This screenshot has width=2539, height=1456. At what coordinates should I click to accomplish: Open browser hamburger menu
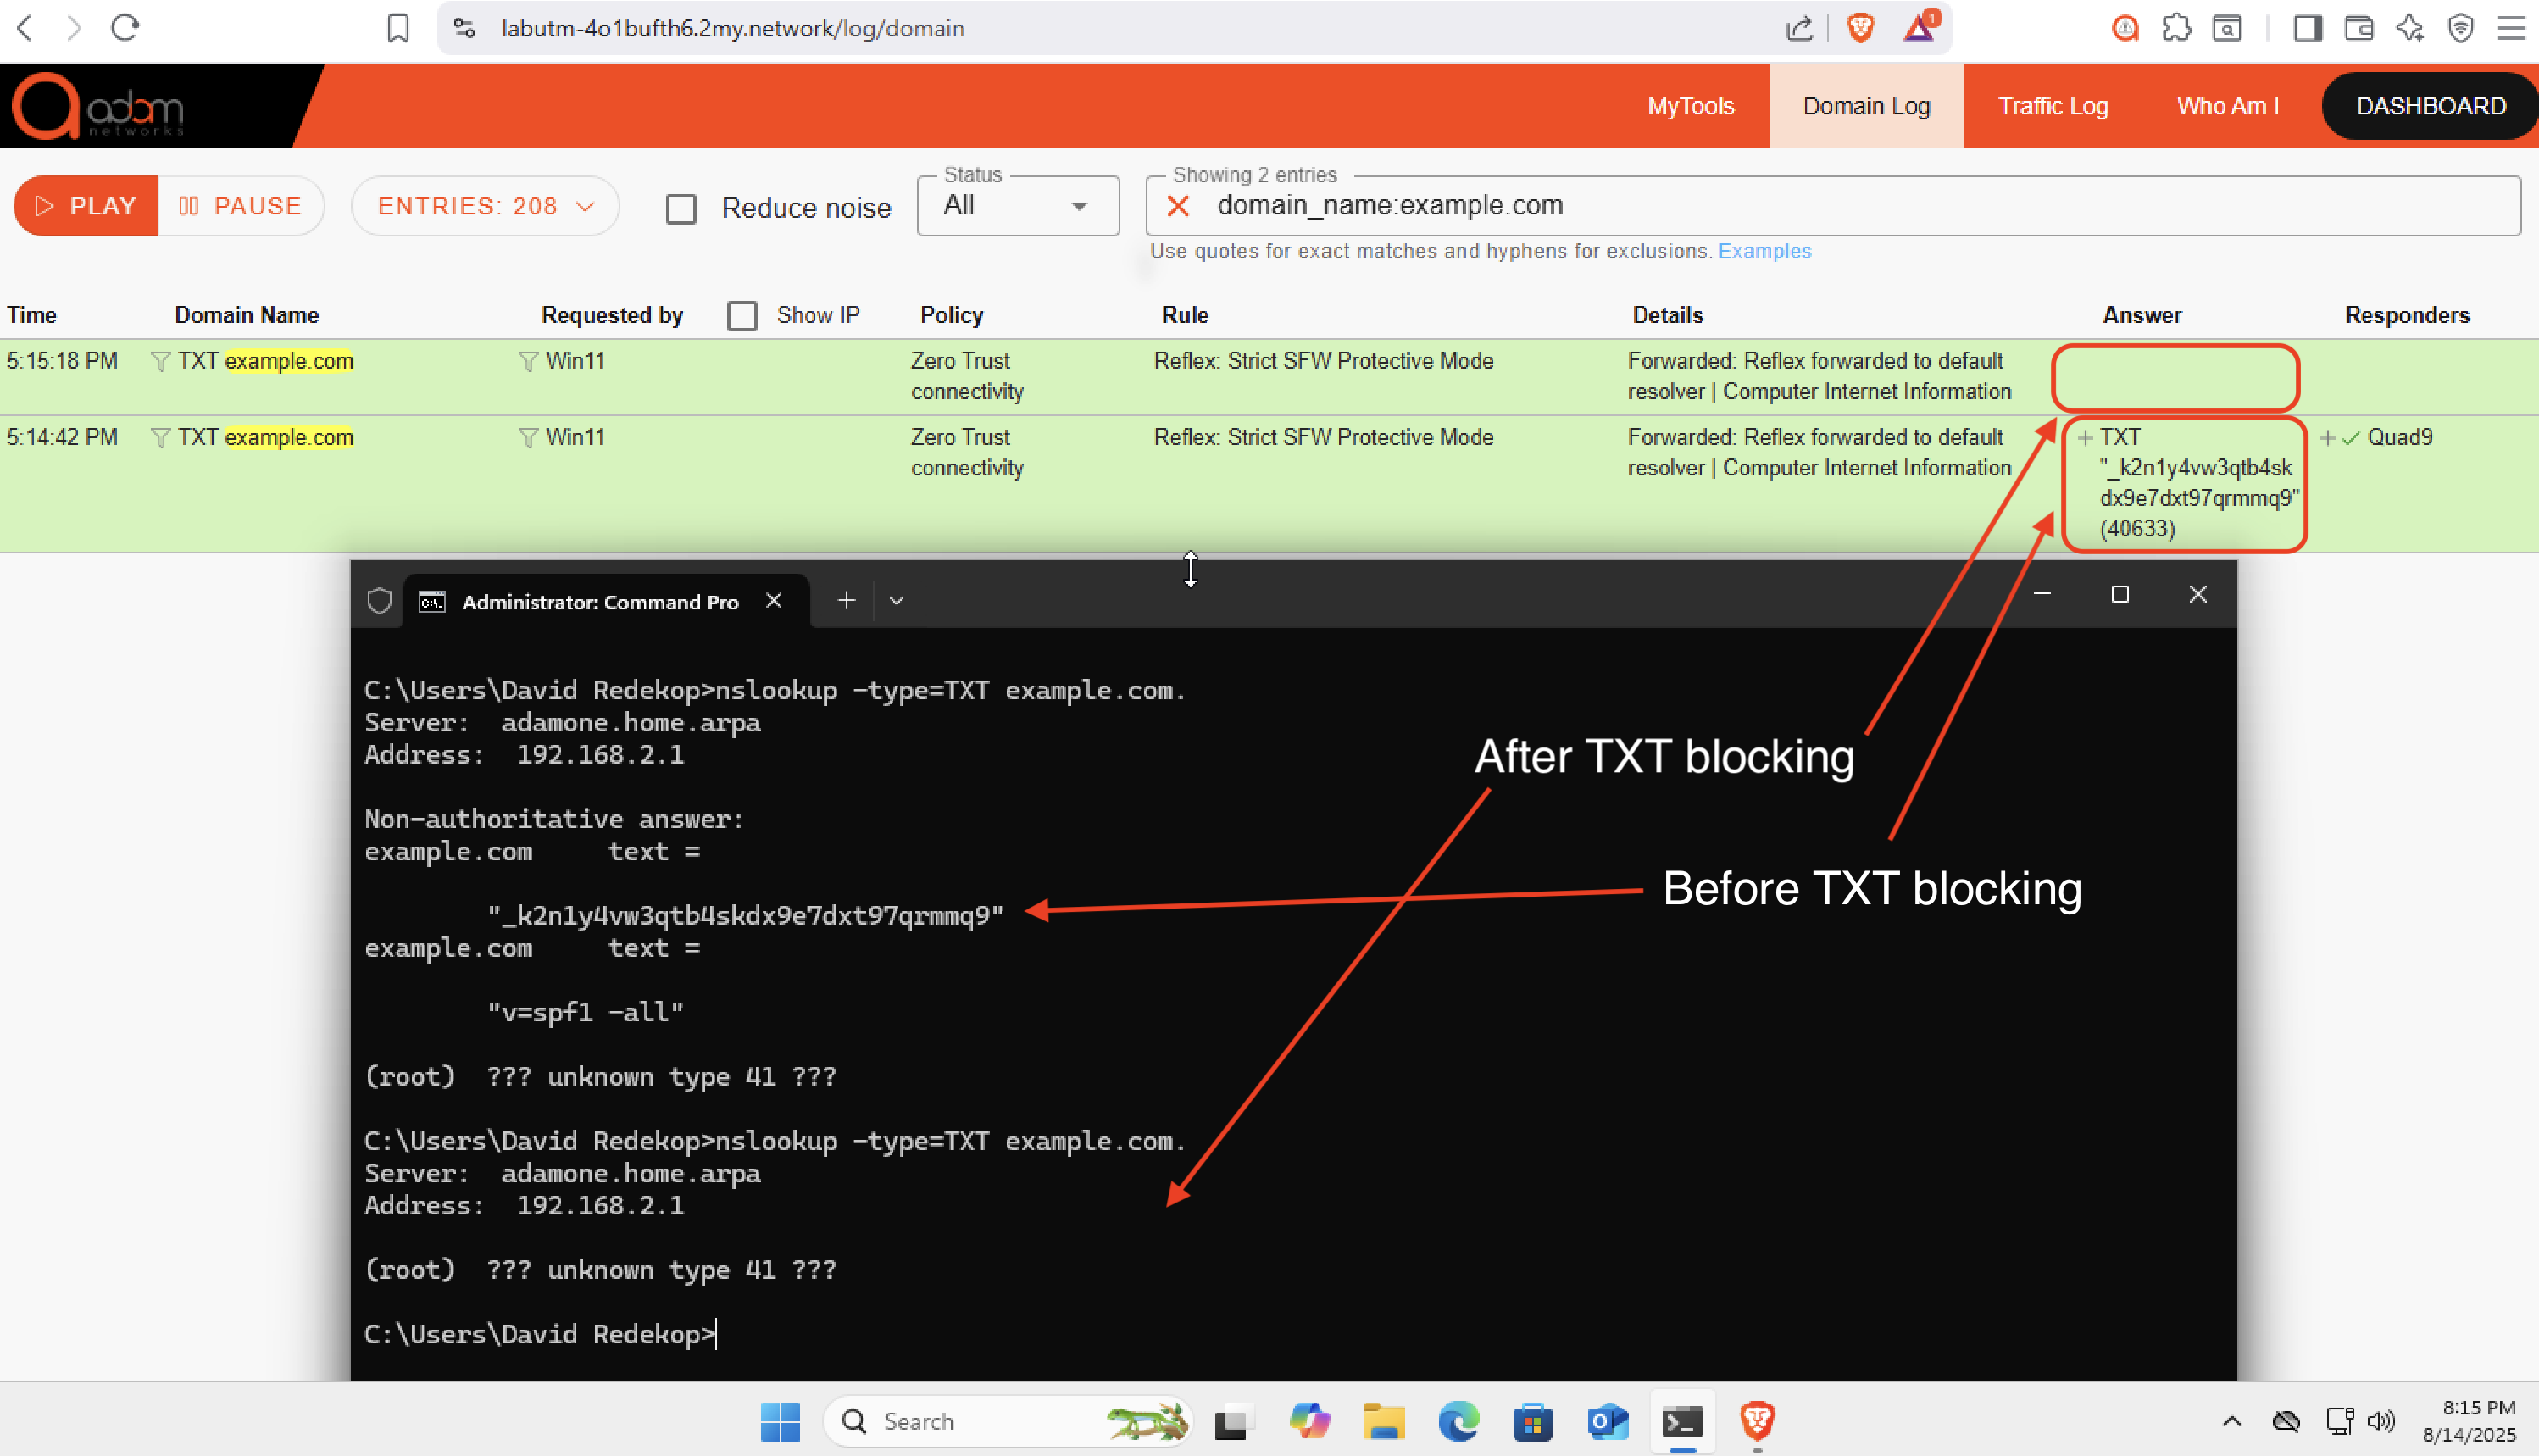(x=2511, y=28)
